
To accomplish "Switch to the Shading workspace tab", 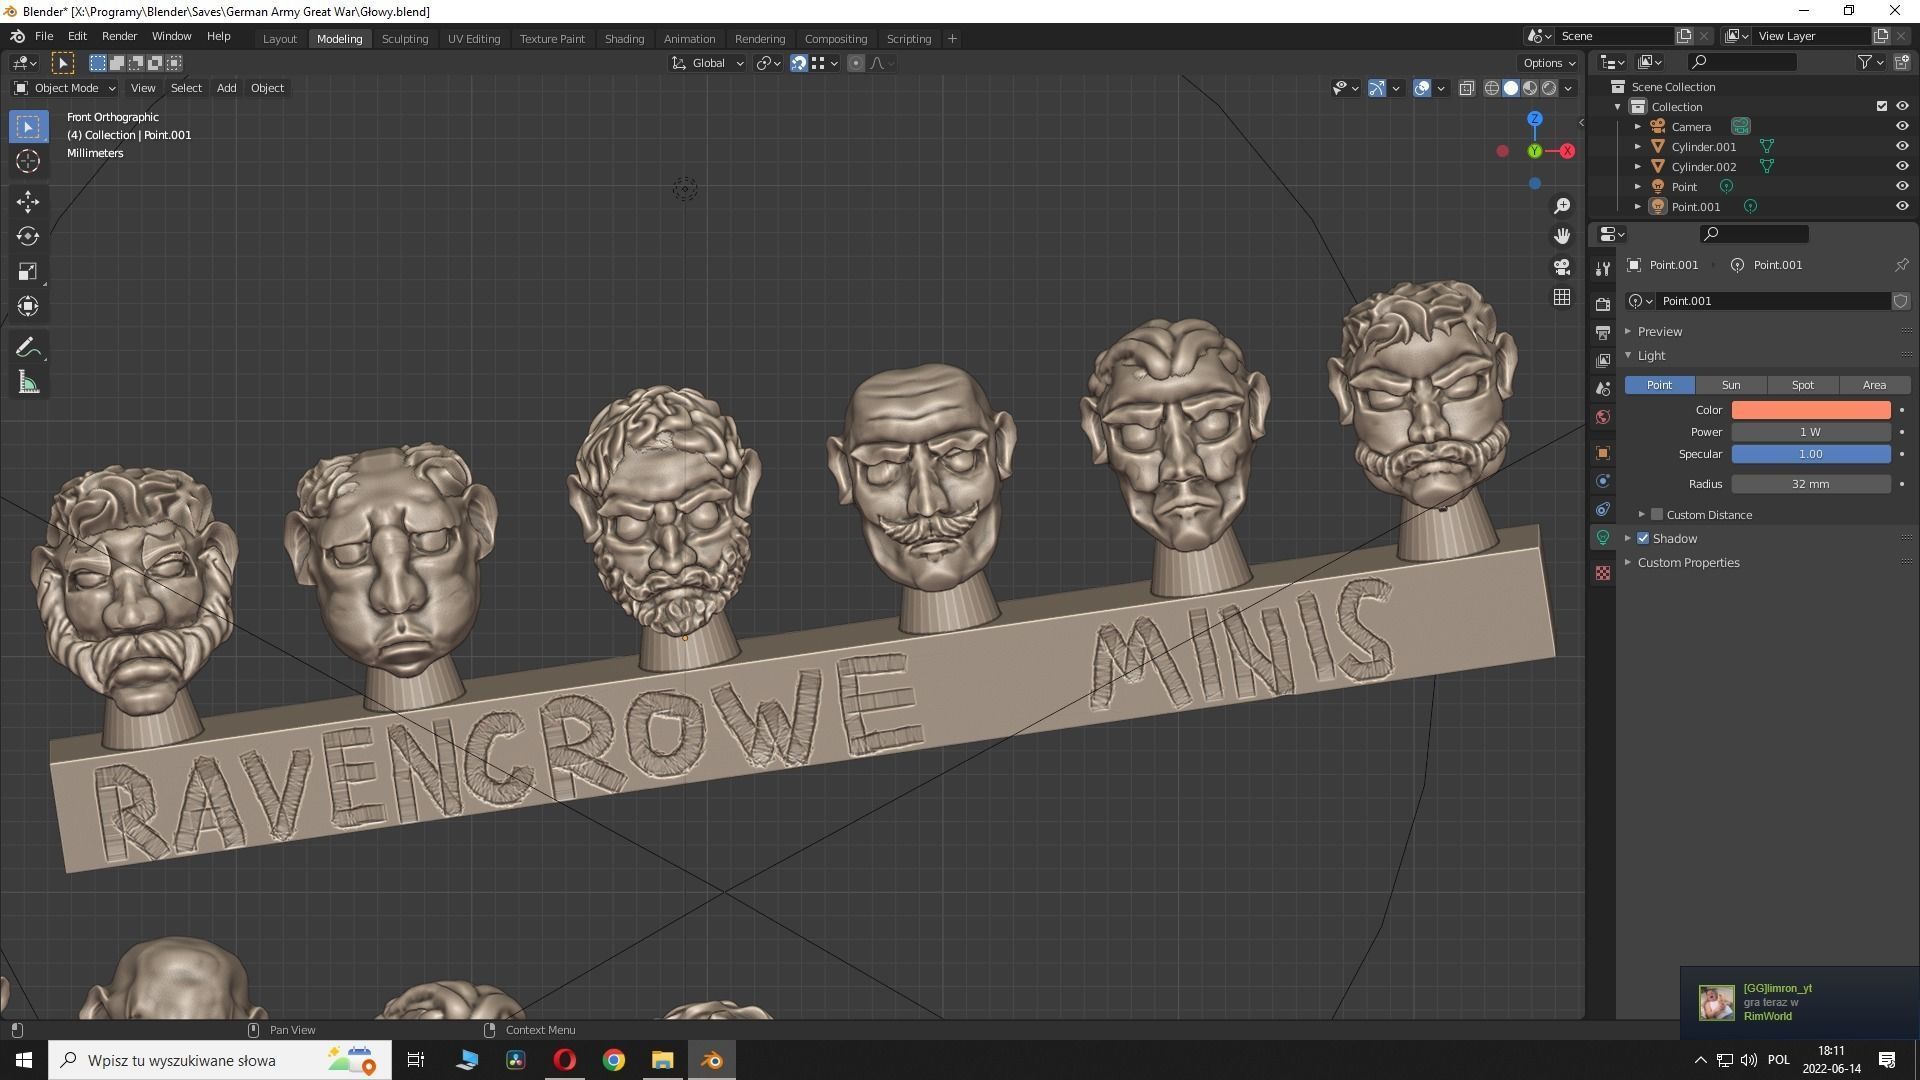I will tap(624, 39).
